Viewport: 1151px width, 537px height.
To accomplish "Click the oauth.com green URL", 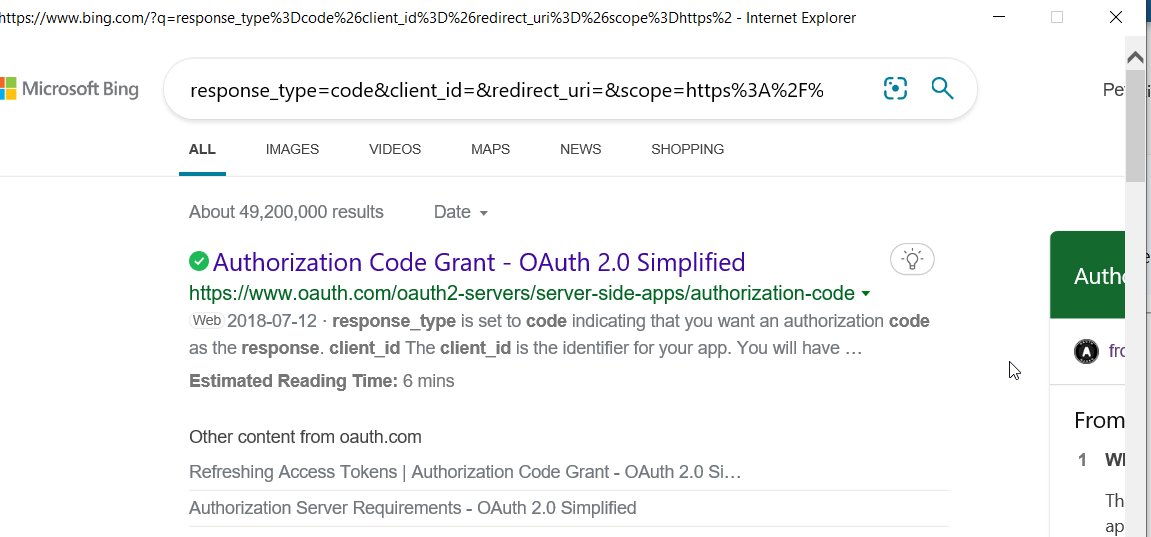I will [522, 293].
